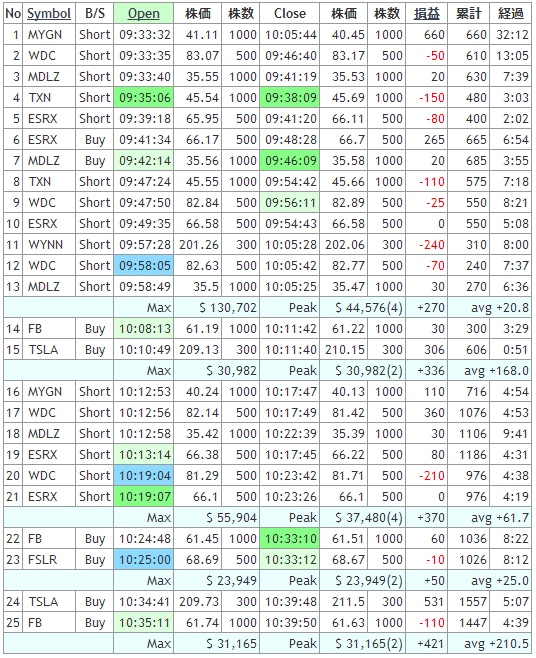
Task: Click the B/S column header
Action: point(95,14)
